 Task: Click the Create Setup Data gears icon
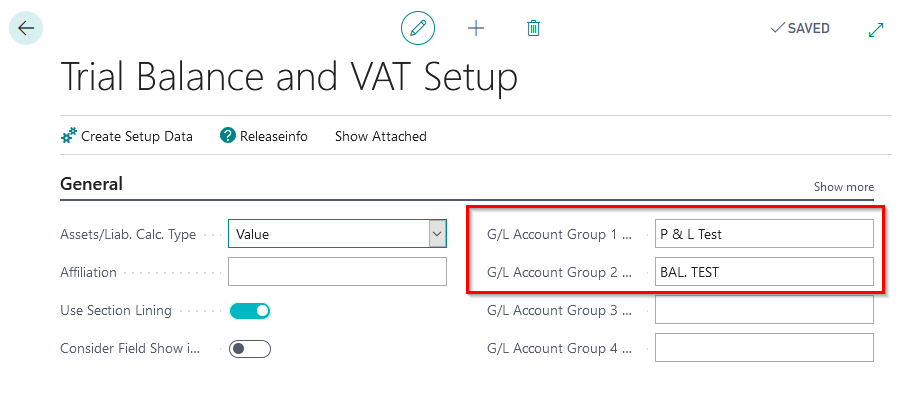click(x=69, y=136)
